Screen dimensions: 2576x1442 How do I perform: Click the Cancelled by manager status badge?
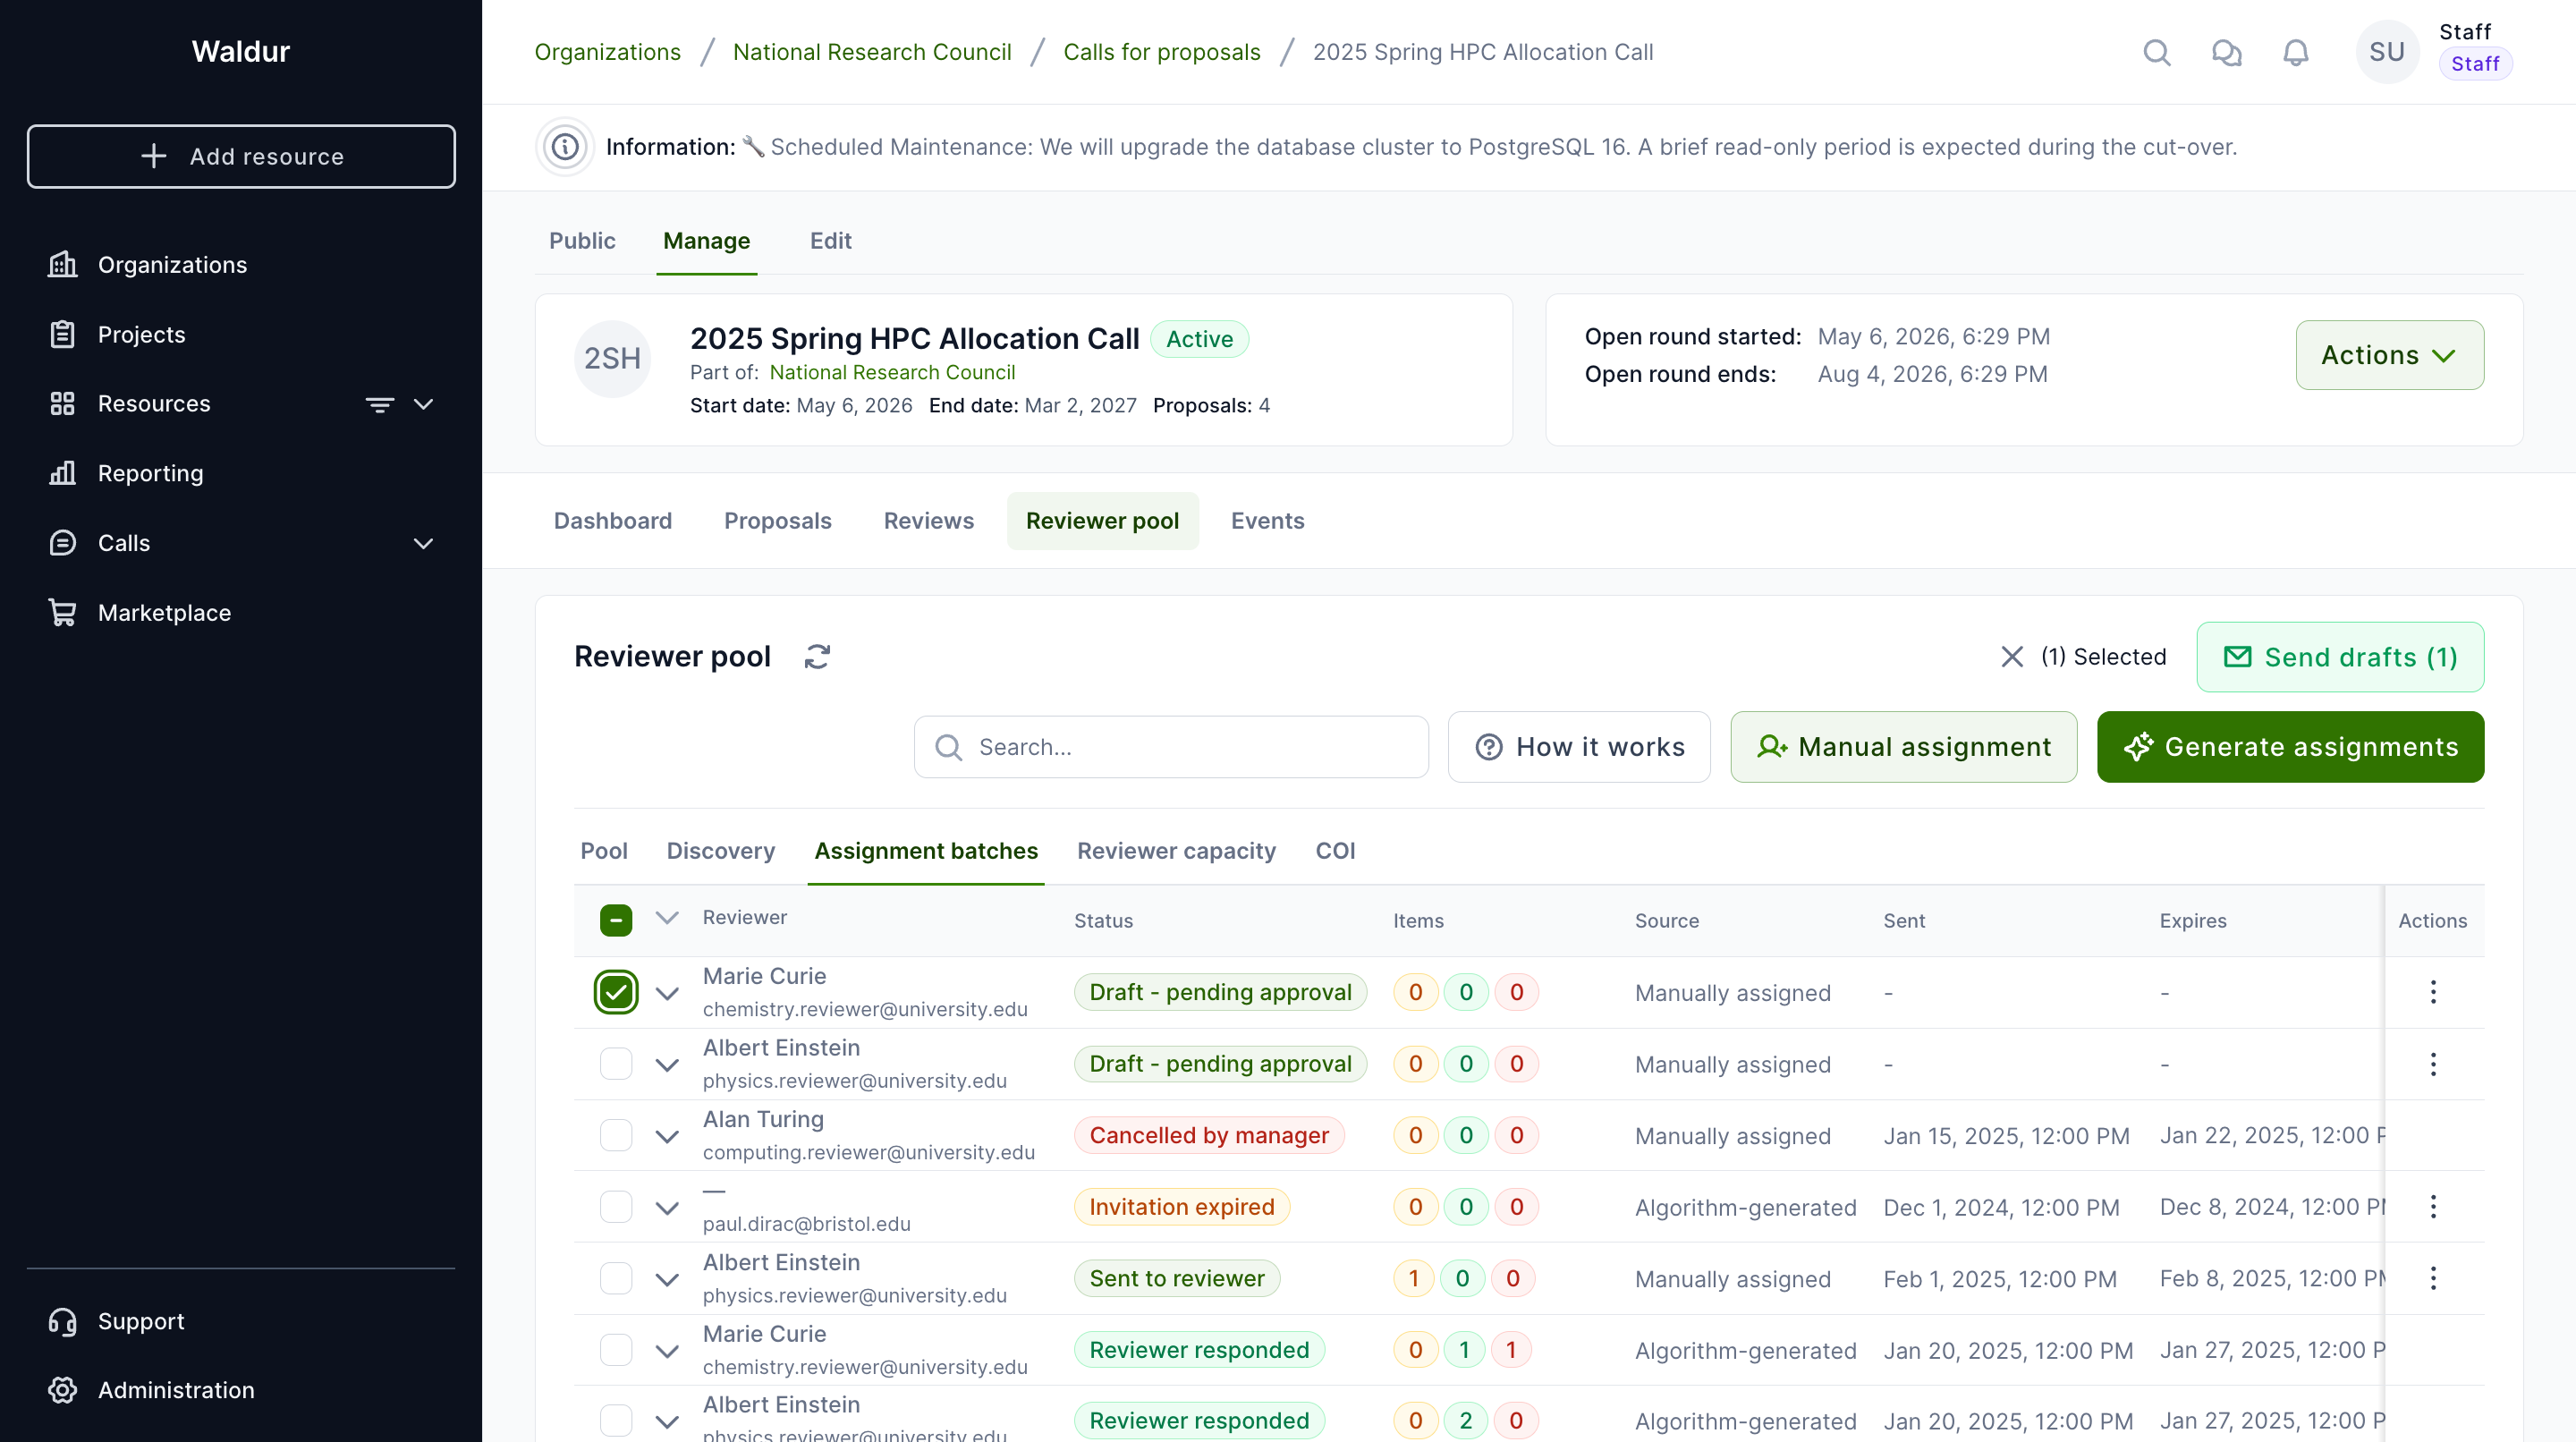(1209, 1136)
